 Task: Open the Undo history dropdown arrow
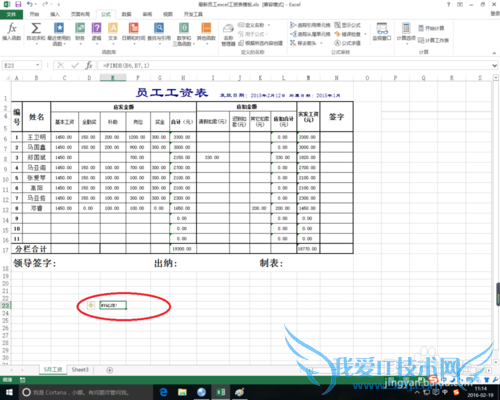(x=36, y=5)
